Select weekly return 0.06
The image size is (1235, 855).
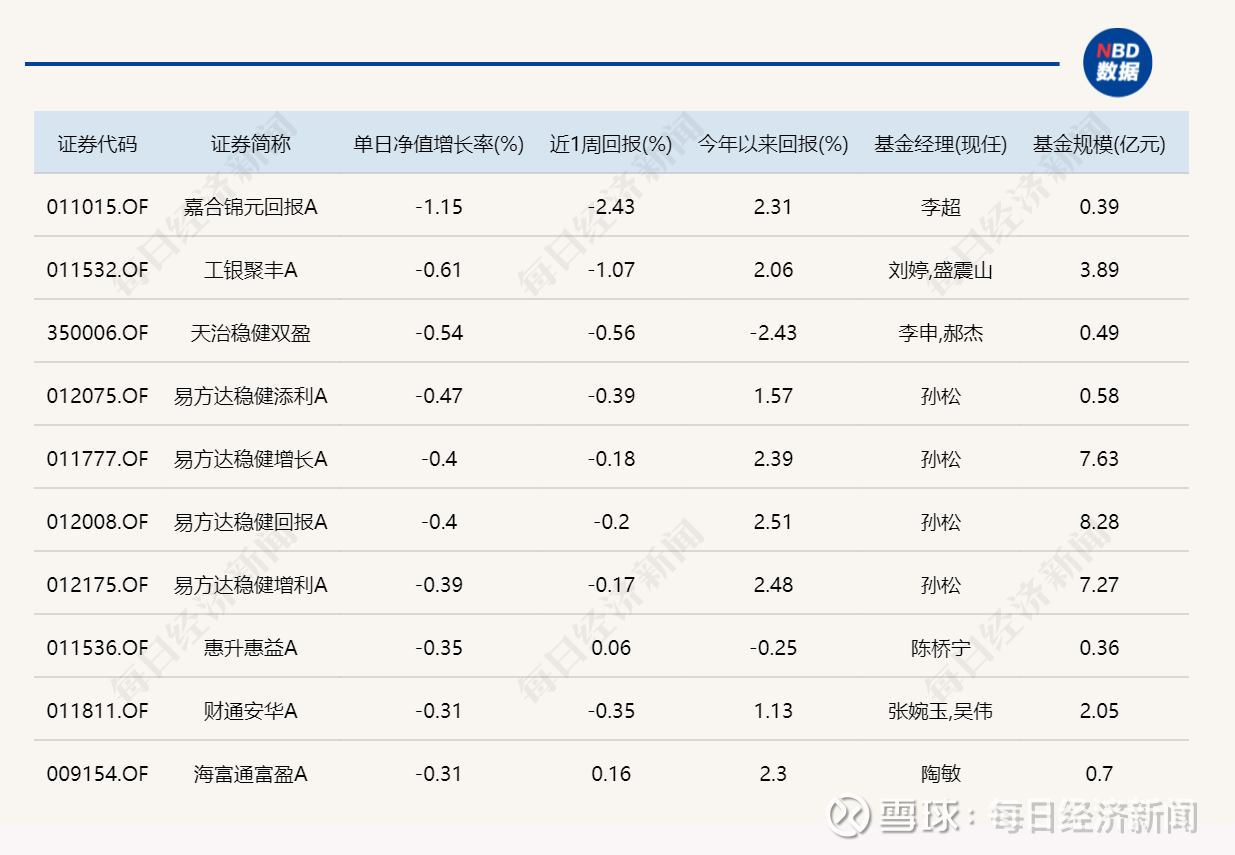[x=611, y=648]
